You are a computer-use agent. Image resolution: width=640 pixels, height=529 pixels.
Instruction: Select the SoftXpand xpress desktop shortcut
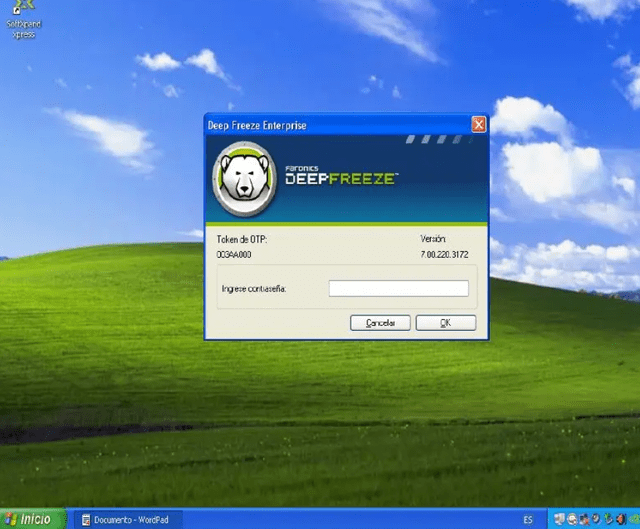(x=23, y=20)
